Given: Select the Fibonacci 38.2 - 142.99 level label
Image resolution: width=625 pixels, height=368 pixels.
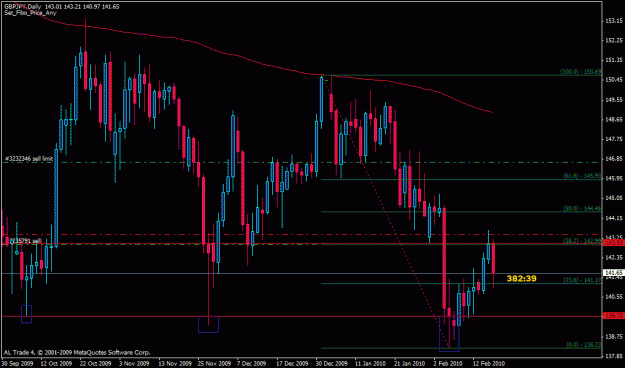Looking at the screenshot, I should click(582, 240).
